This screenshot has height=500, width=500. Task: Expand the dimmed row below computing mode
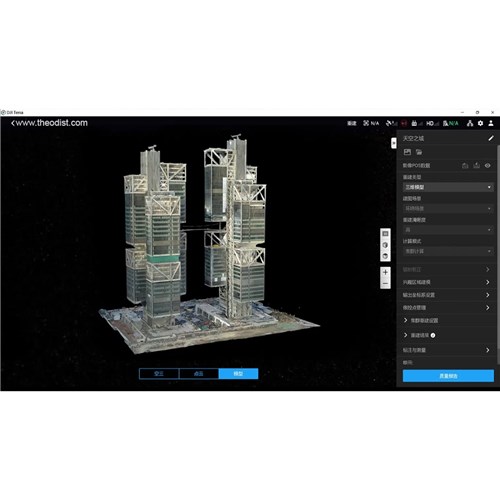[x=447, y=269]
